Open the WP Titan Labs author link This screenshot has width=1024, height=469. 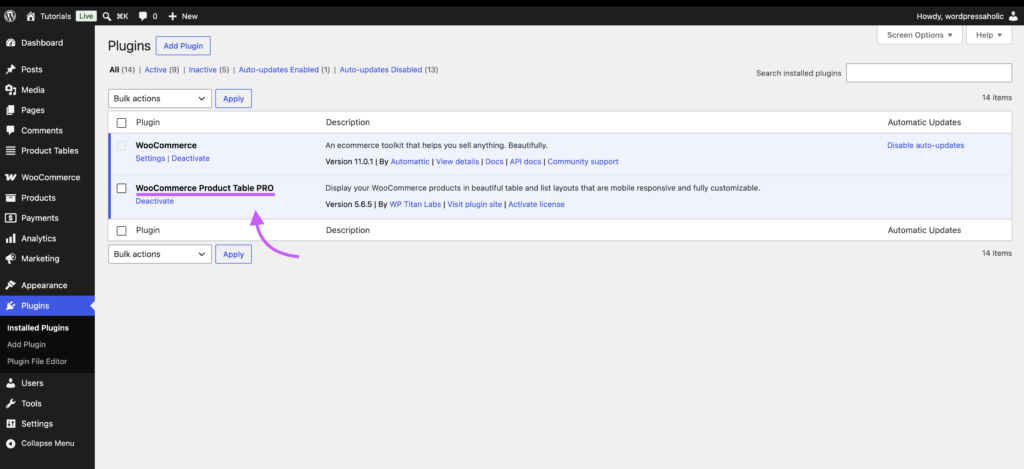click(x=415, y=204)
